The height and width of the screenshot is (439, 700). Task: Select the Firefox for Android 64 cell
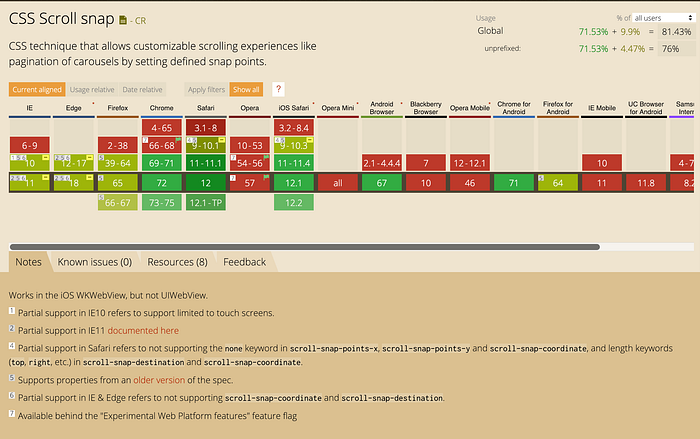(558, 183)
